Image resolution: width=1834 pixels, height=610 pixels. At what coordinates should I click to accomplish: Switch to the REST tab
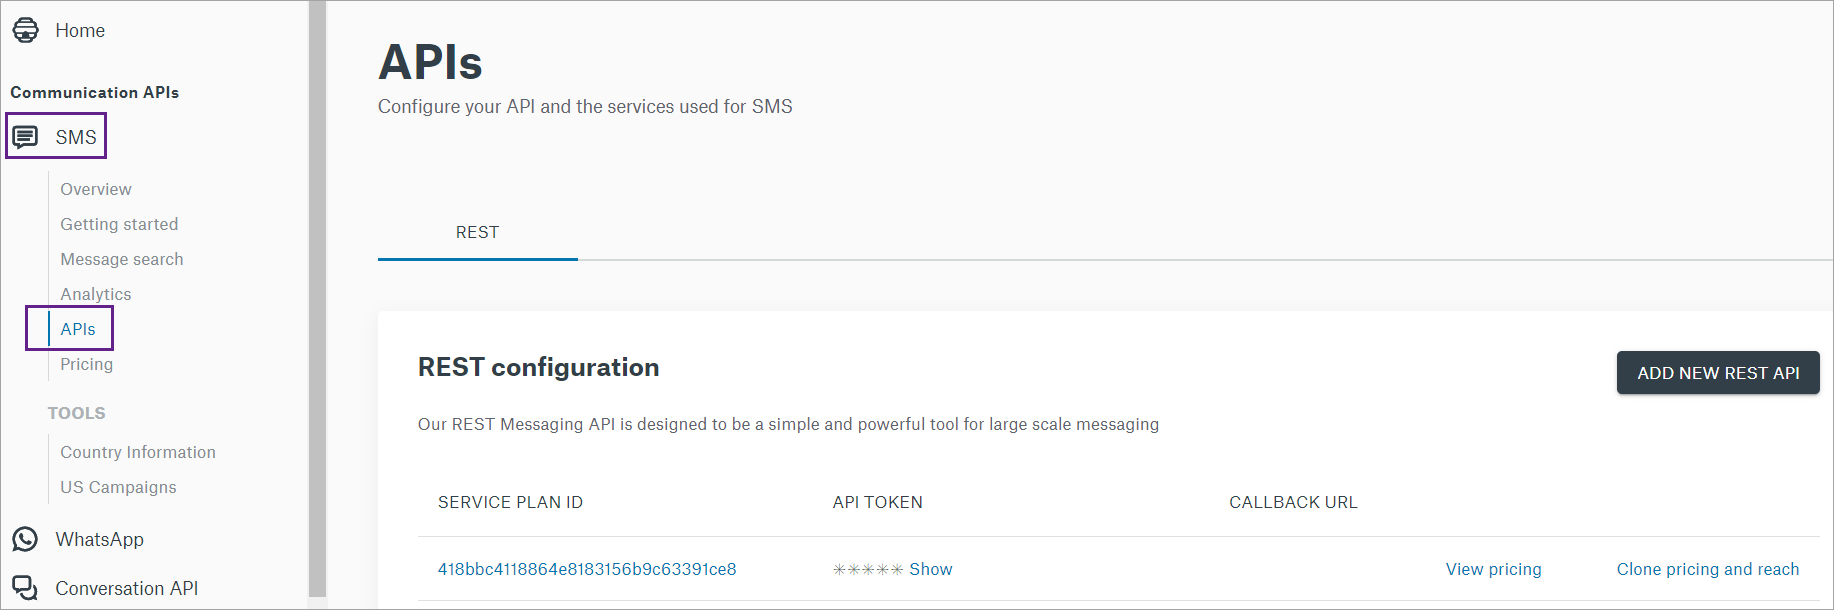477,232
